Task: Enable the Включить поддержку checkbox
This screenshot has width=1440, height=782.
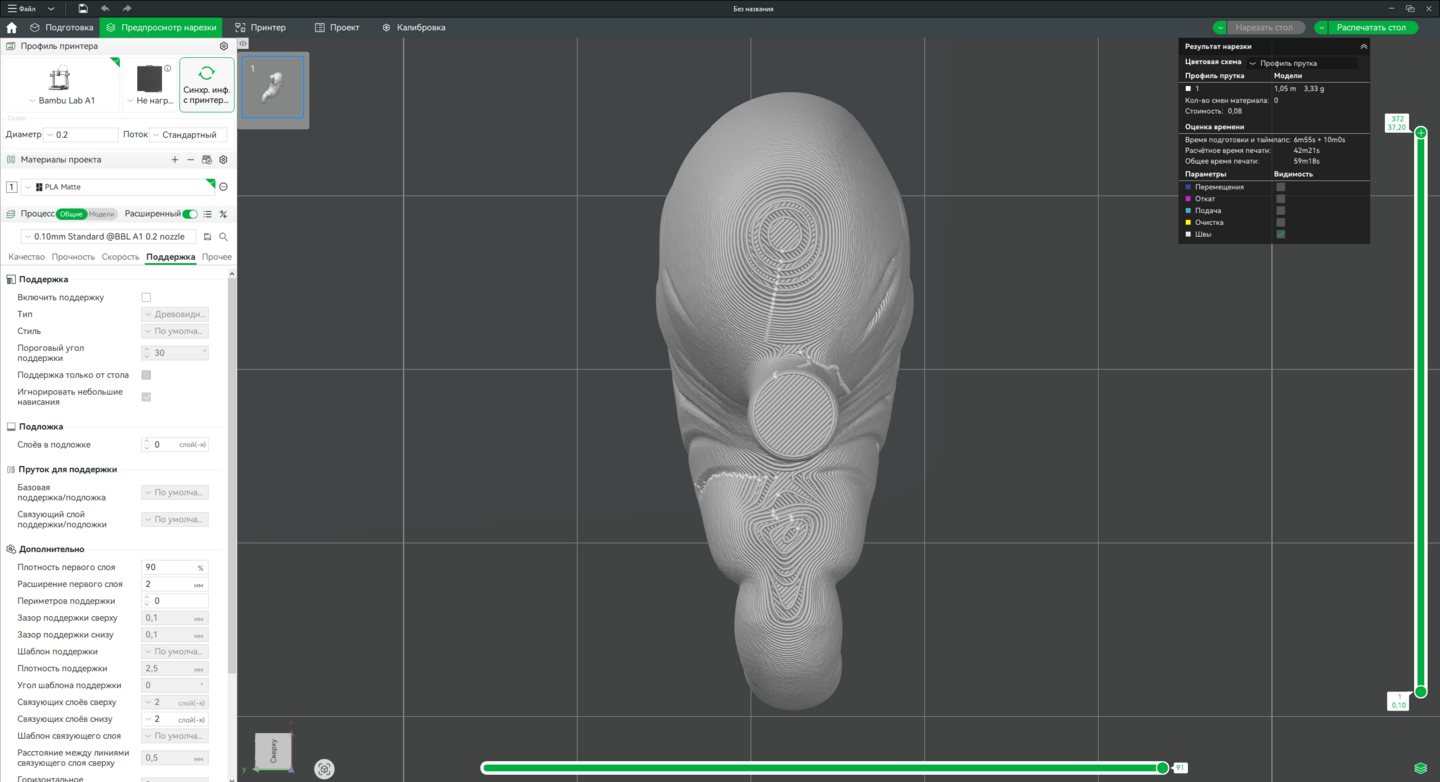Action: 146,297
